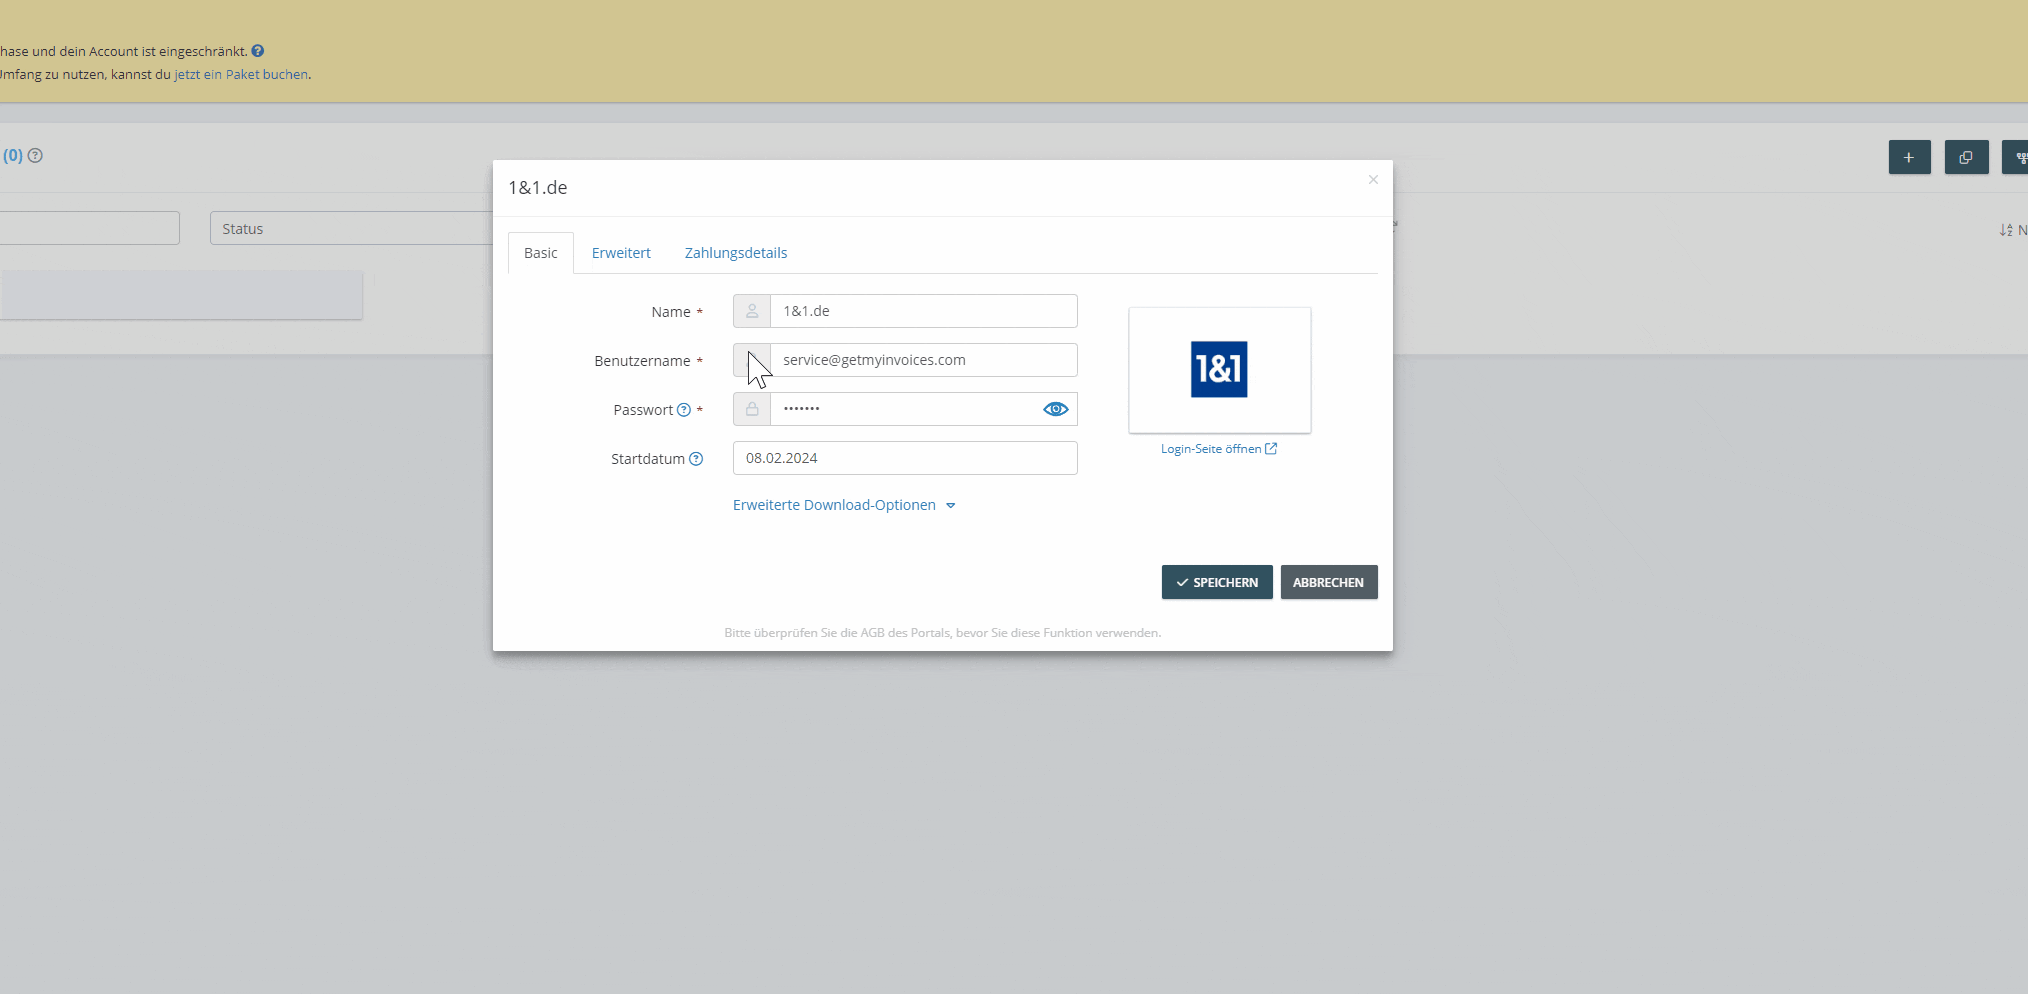
Task: Click the 1&1 logo thumbnail
Action: point(1219,370)
